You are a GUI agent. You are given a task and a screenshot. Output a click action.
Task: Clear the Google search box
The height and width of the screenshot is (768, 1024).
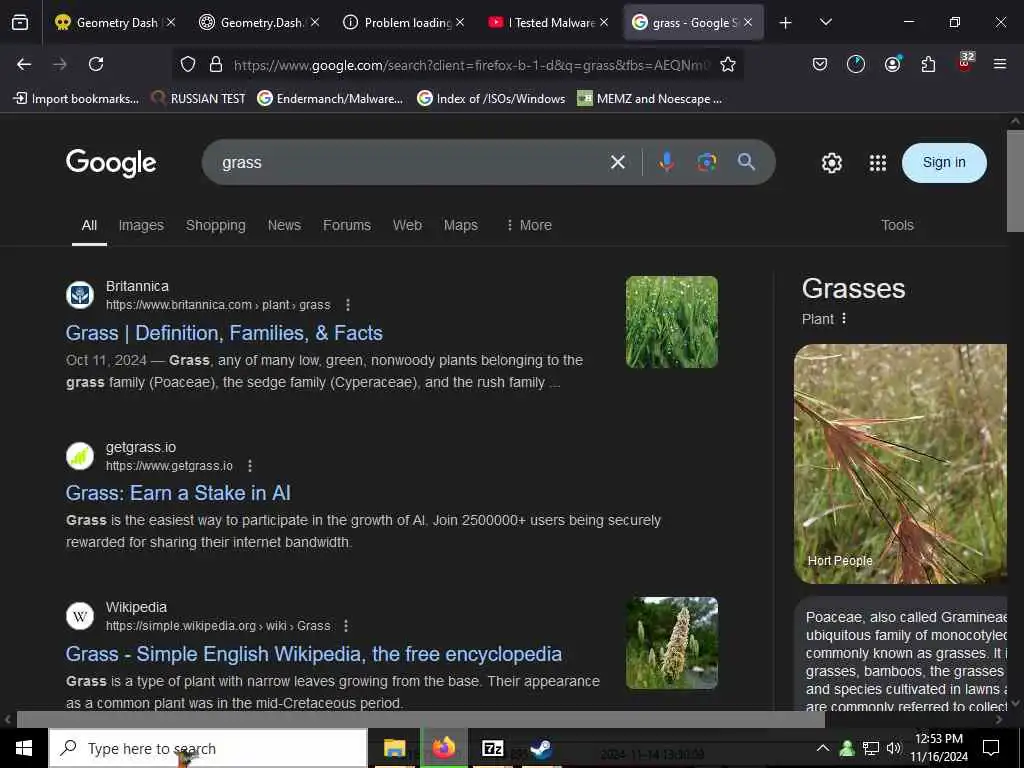point(618,162)
